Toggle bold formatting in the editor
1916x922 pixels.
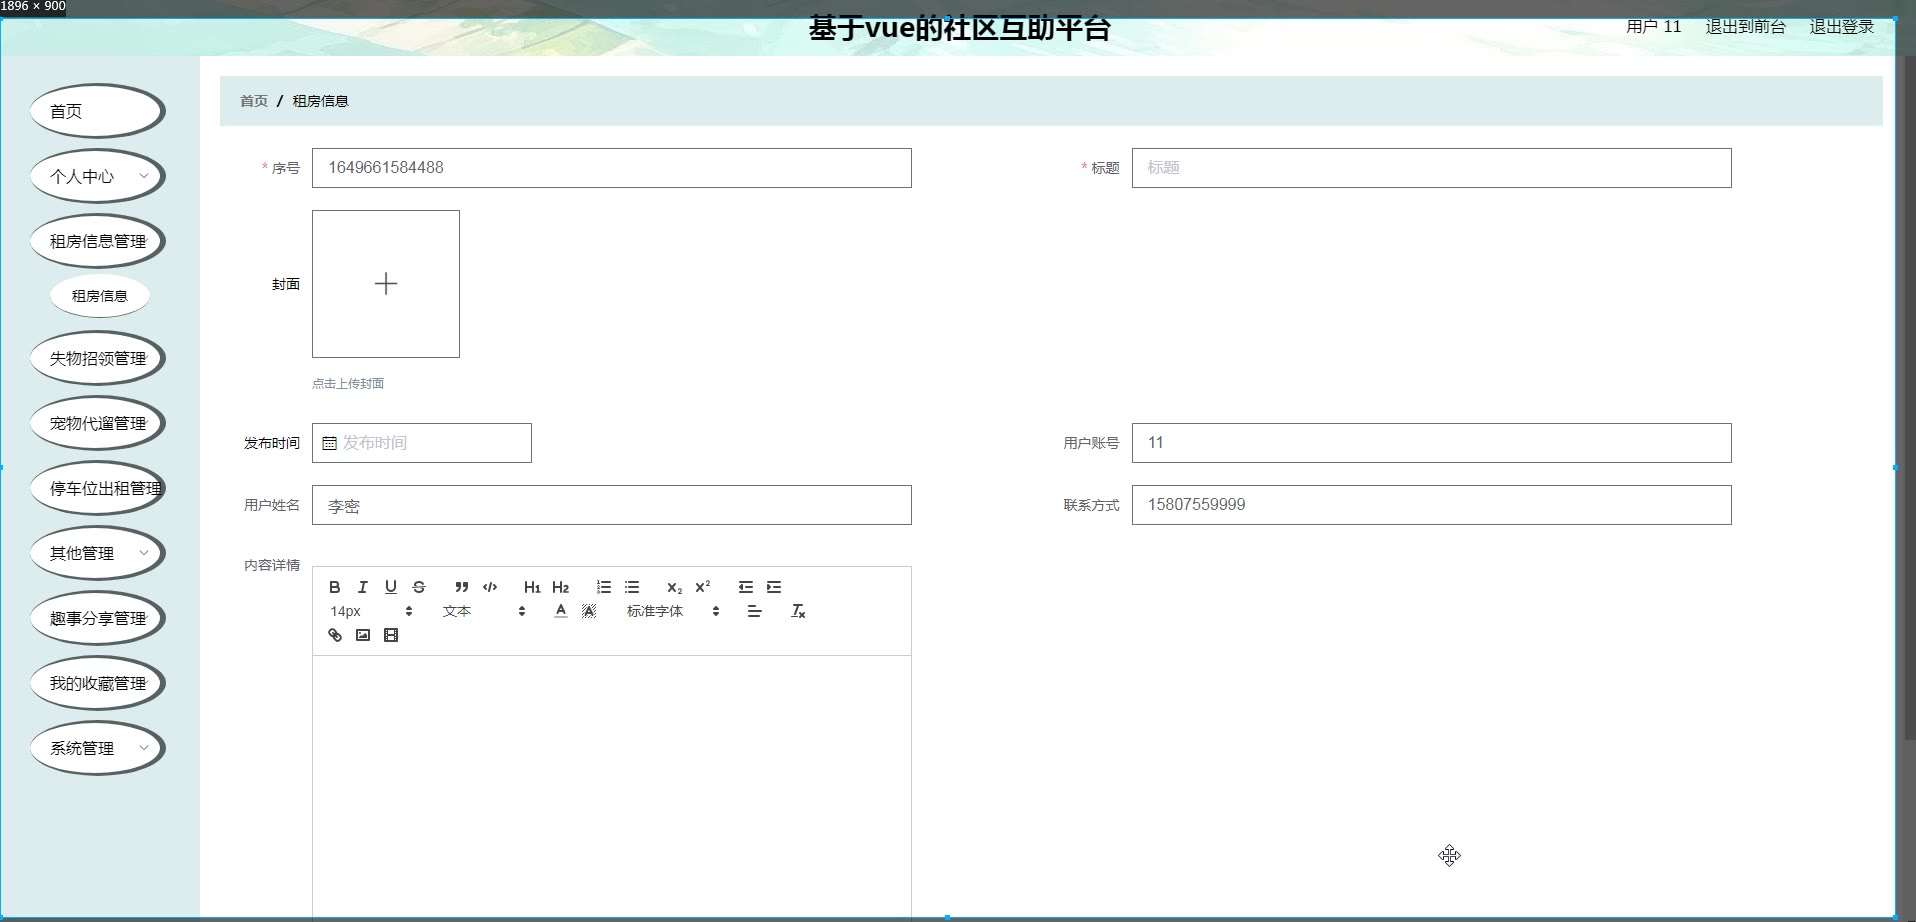[x=335, y=587]
